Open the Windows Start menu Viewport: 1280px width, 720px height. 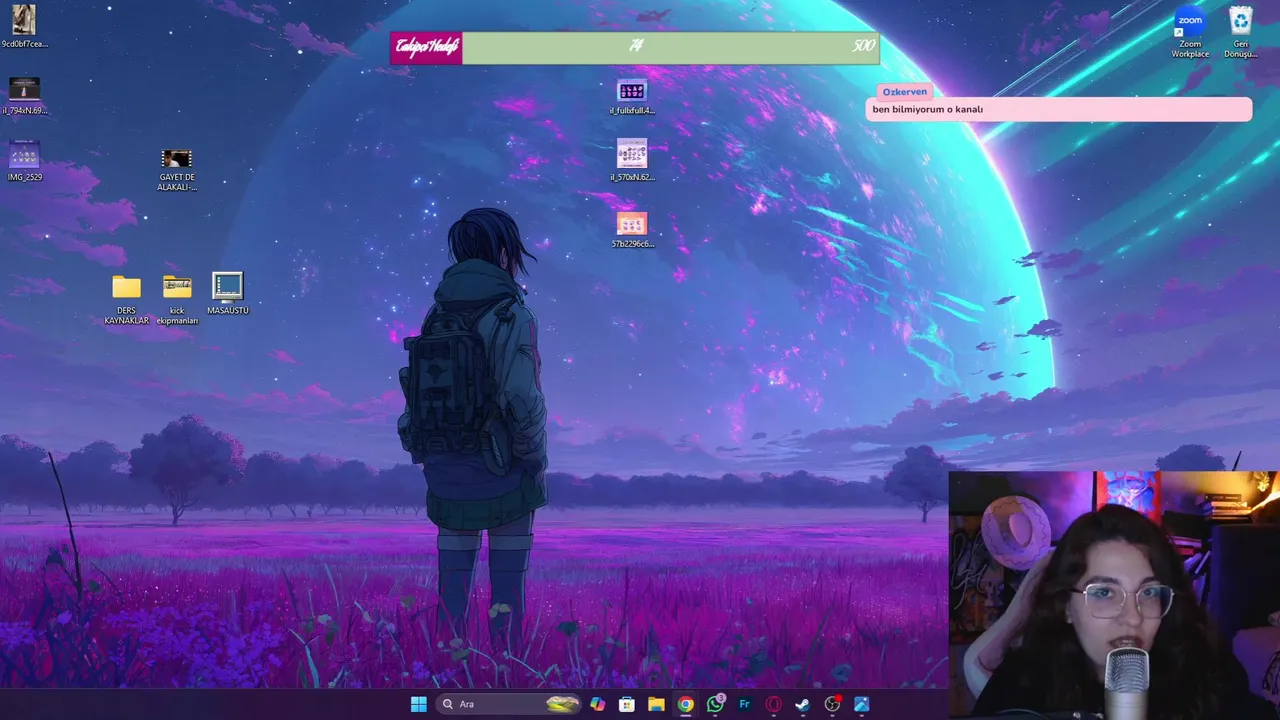click(x=418, y=704)
